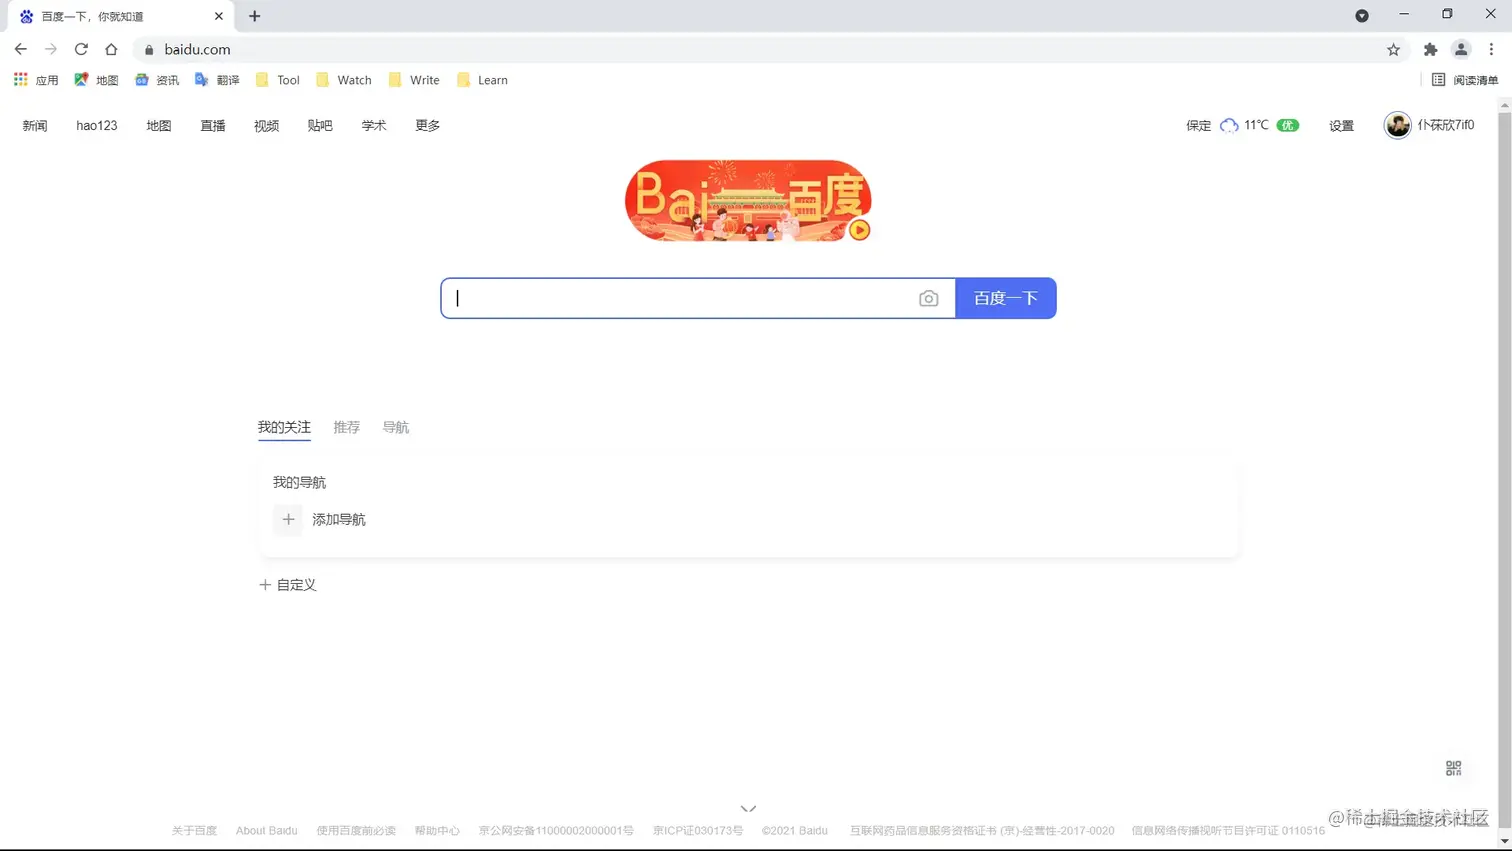Click the camera image search icon
Image resolution: width=1512 pixels, height=851 pixels.
click(x=929, y=298)
